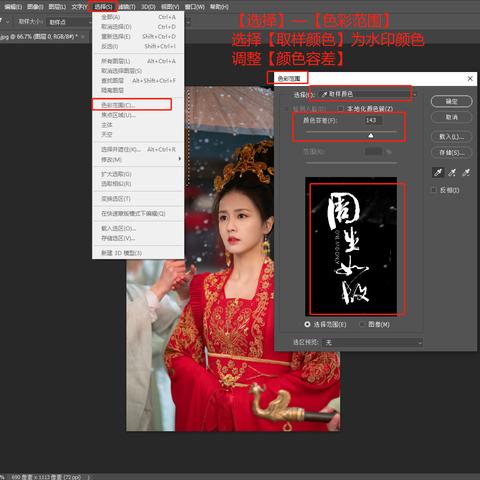Select the Subtract from Sample eyedropper

[x=466, y=172]
